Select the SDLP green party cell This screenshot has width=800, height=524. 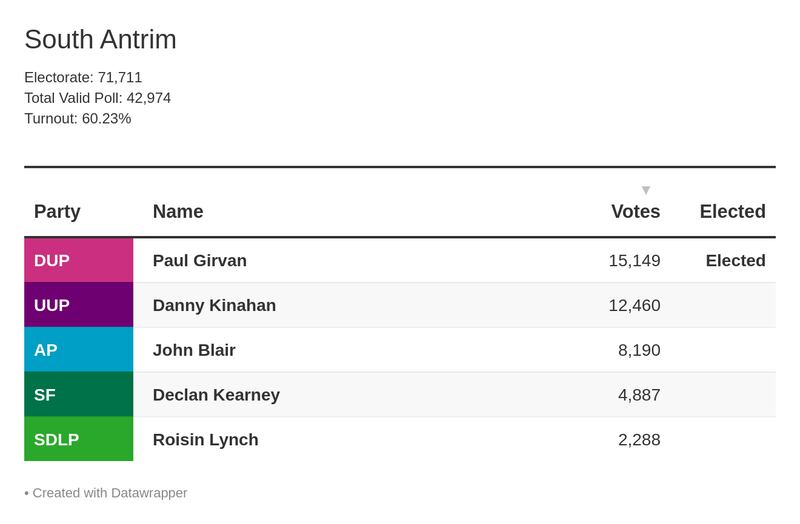[x=78, y=440]
